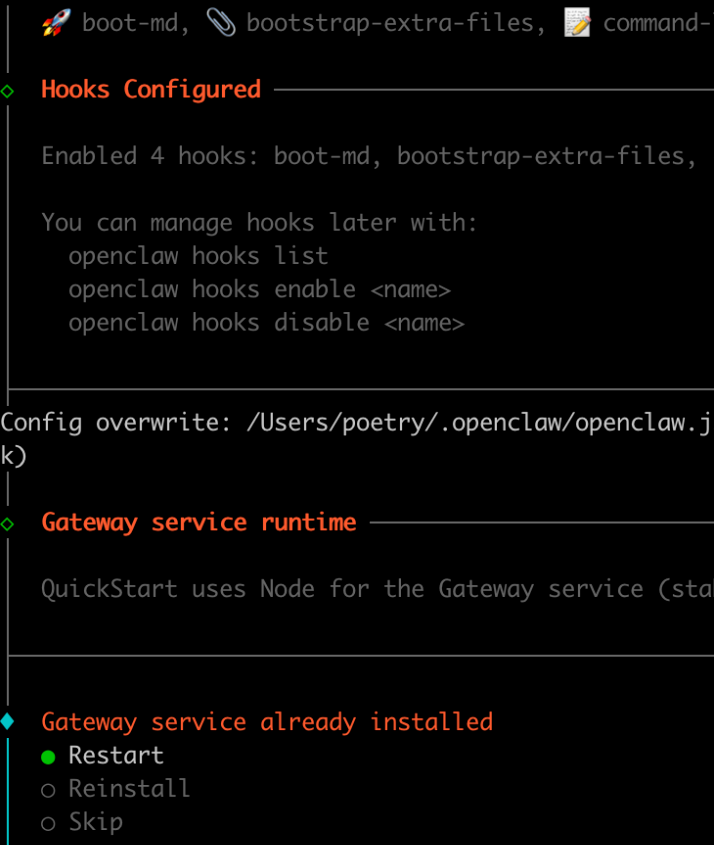714x845 pixels.
Task: Click the memo emoji before command
Action: coord(577,23)
